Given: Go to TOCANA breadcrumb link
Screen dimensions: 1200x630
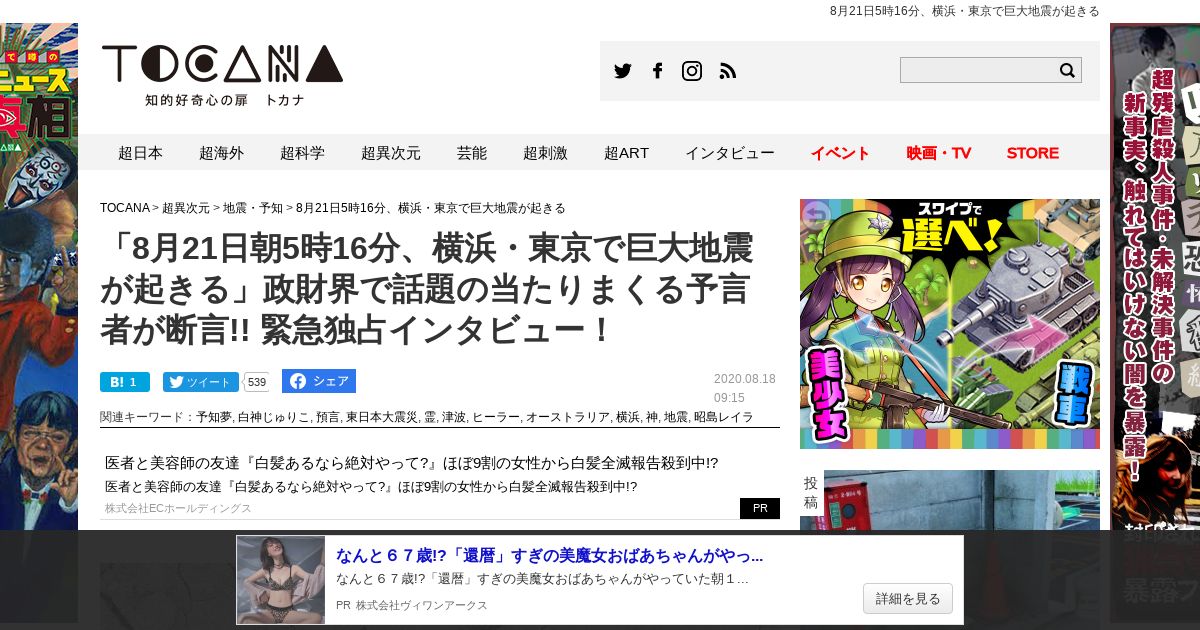Looking at the screenshot, I should point(125,208).
